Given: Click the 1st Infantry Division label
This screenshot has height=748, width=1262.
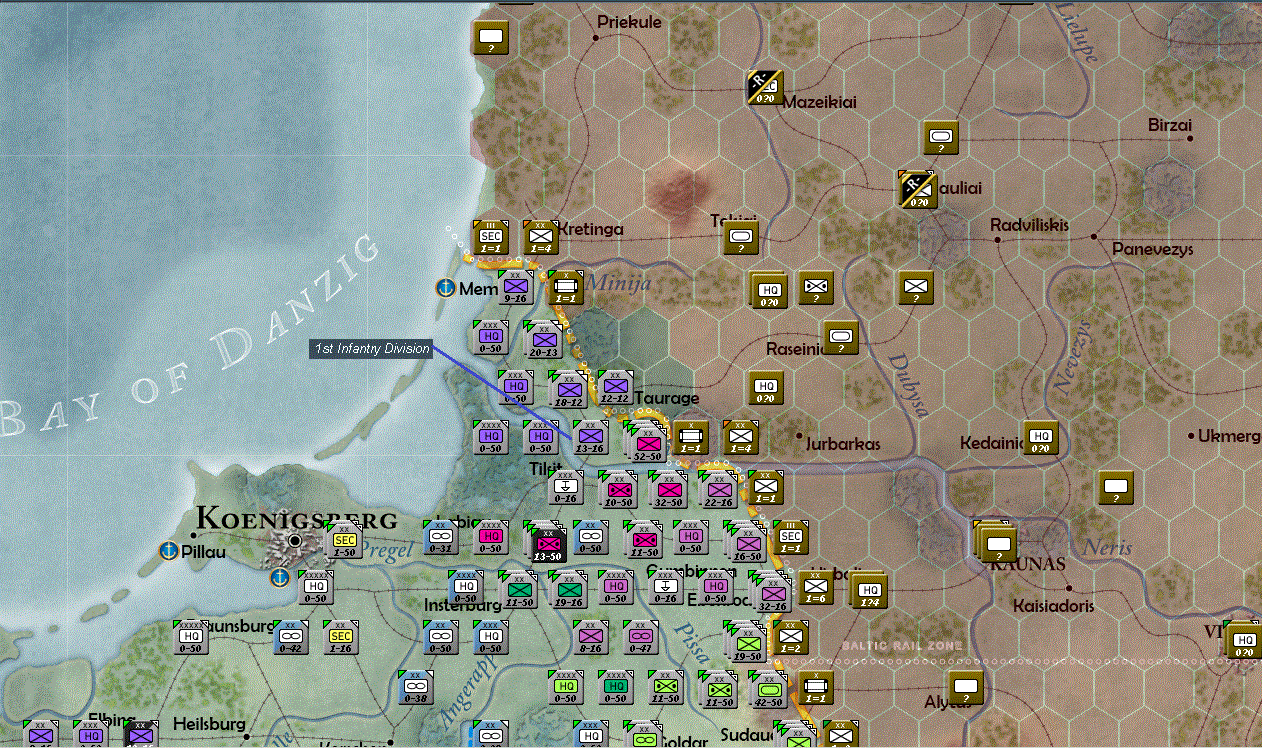Looking at the screenshot, I should [x=372, y=349].
